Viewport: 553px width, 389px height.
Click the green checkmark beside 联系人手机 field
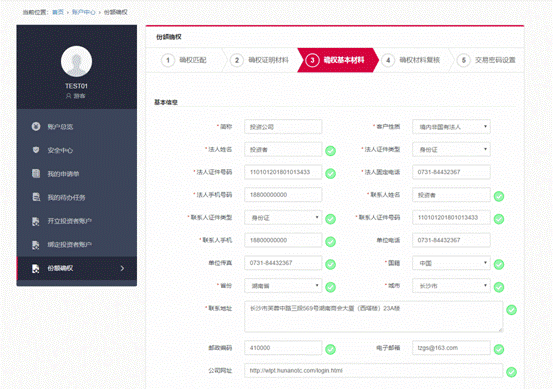pos(330,242)
